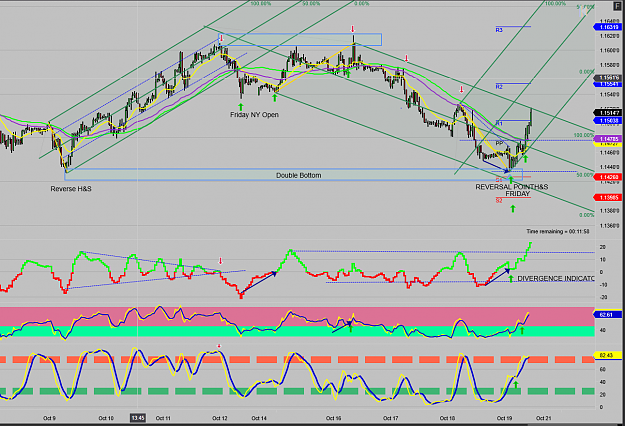Click the 1.15800 price axis value
Screen dimensions: 625x426
[609, 65]
